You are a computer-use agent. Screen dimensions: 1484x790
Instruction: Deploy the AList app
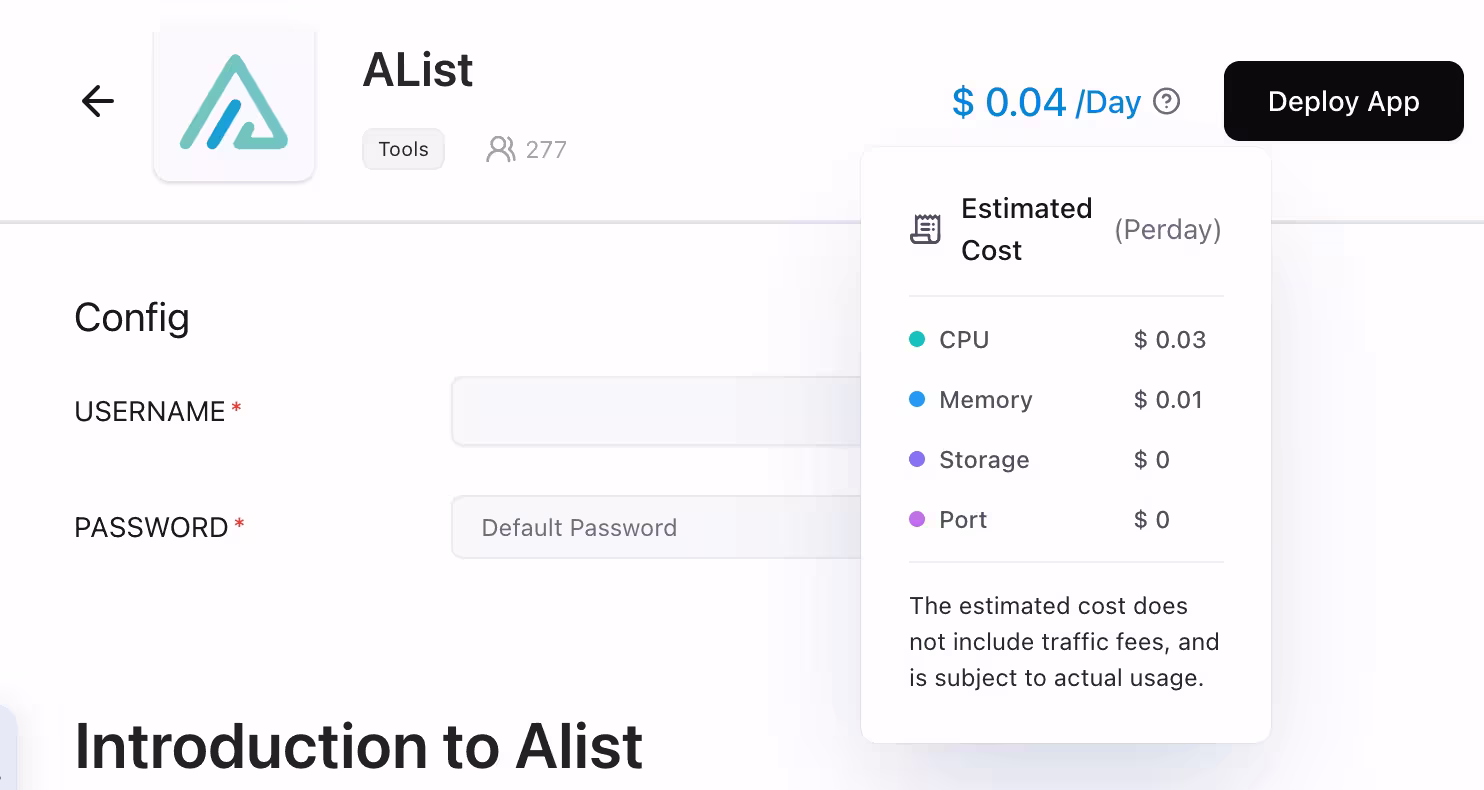click(1343, 101)
